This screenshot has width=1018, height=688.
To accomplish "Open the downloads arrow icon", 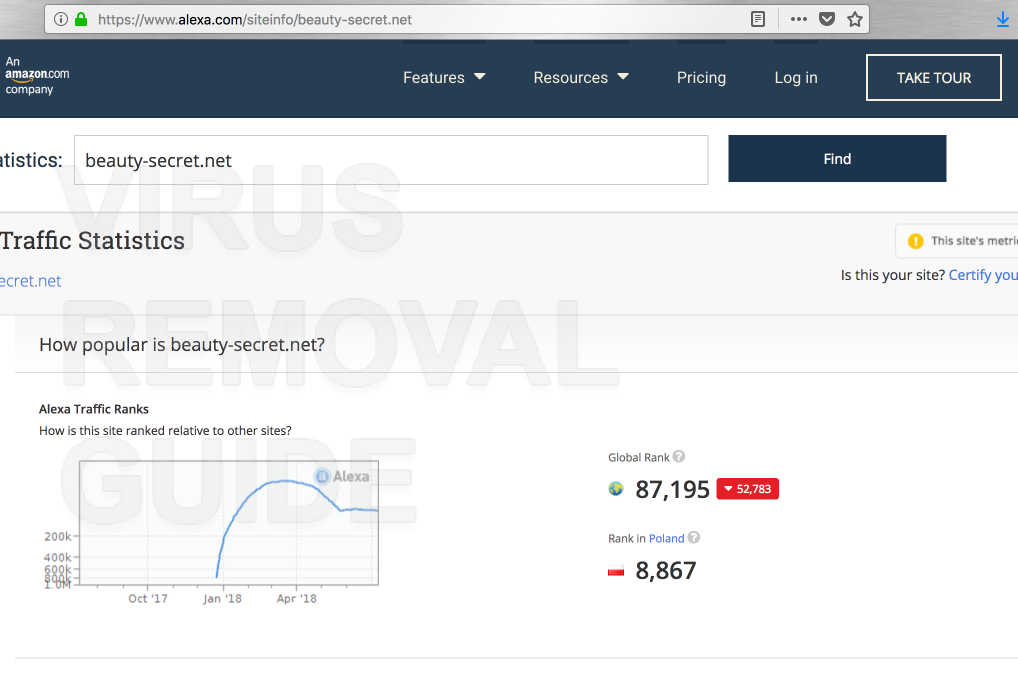I will tap(1002, 20).
